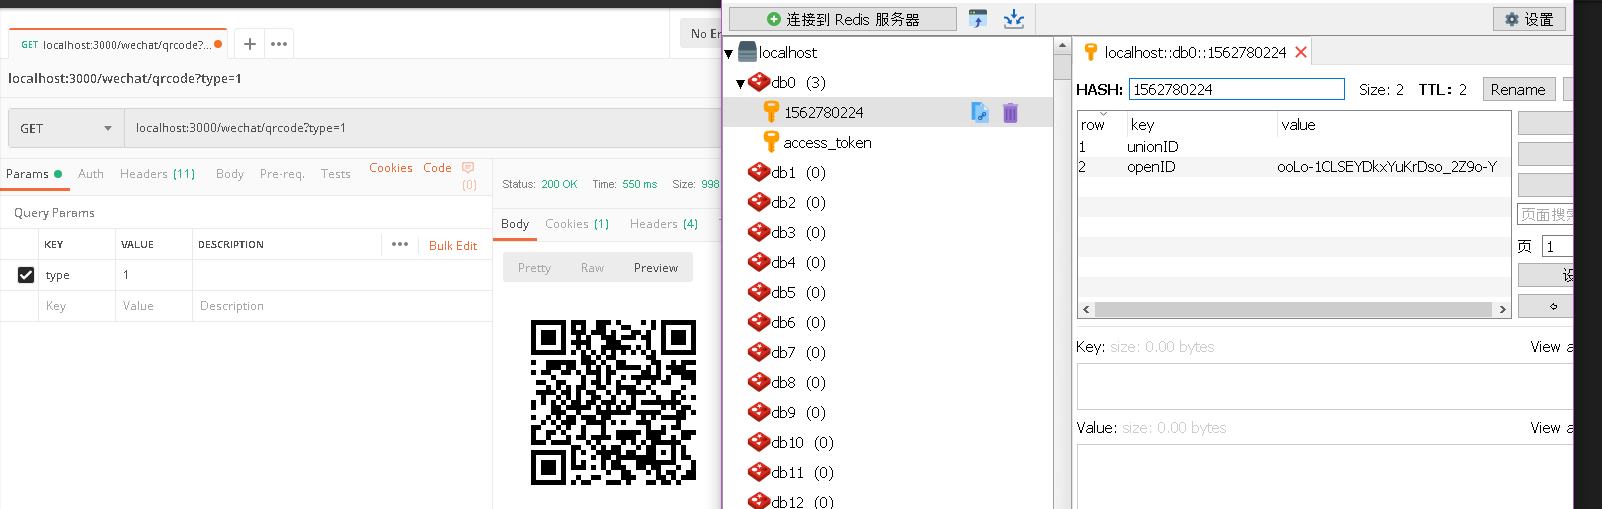This screenshot has width=1602, height=509.
Task: Open the Tests tab
Action: pos(336,174)
